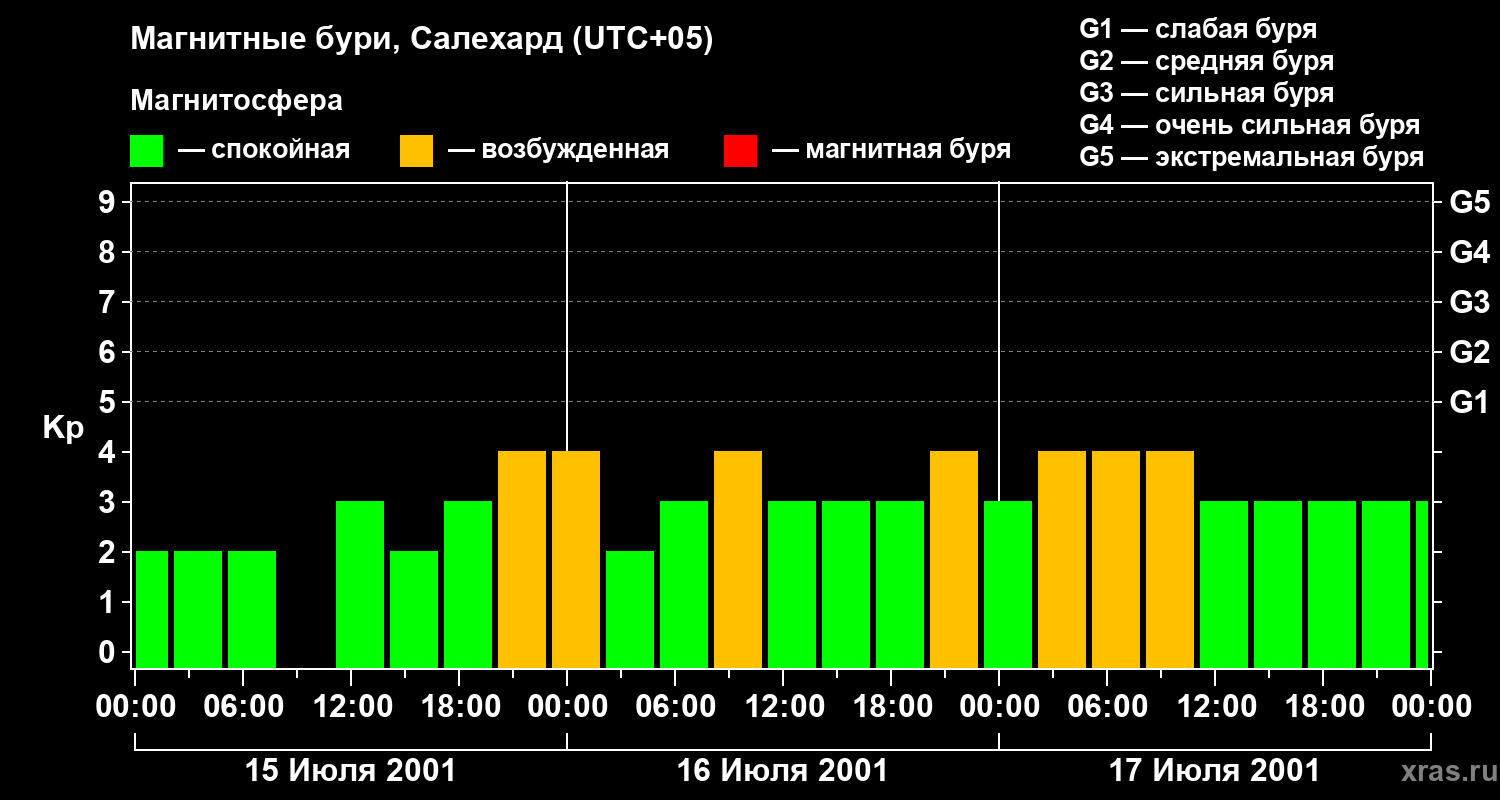
Task: Click the 15 July 21:00–00:00 orange bar
Action: click(522, 559)
